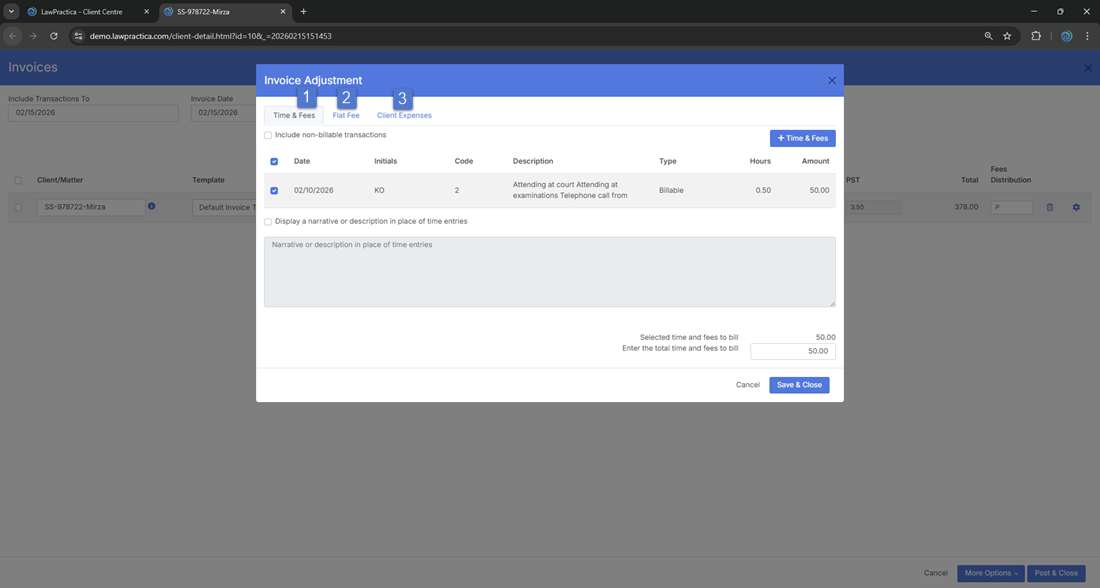Toggle Display a narrative or description checkbox
This screenshot has width=1100, height=588.
268,222
